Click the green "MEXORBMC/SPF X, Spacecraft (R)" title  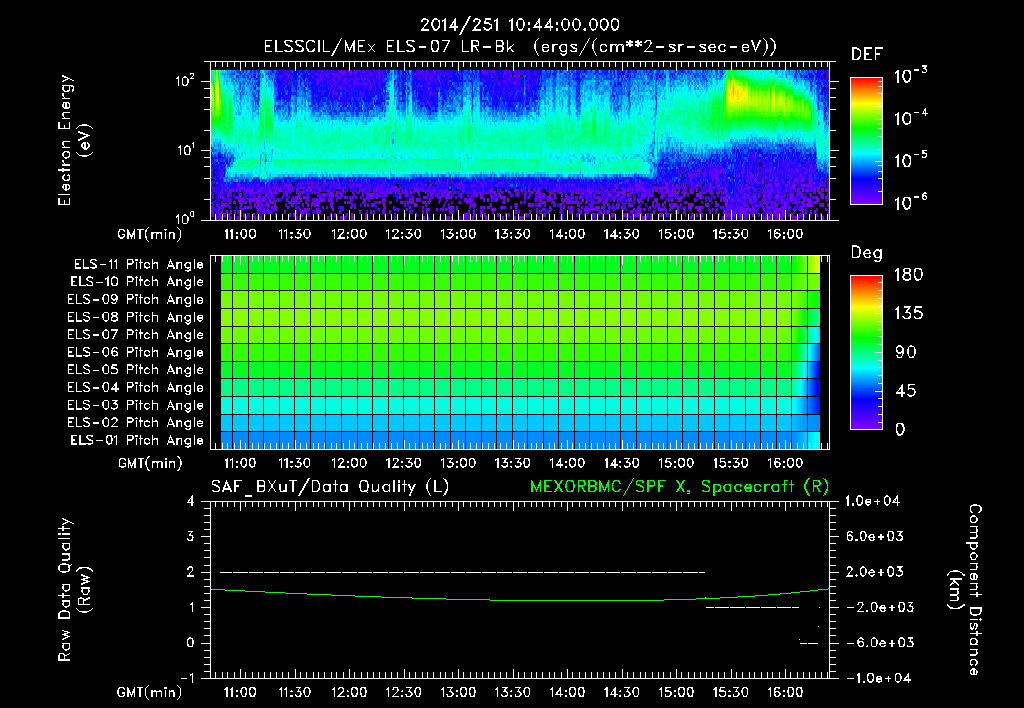click(x=679, y=487)
